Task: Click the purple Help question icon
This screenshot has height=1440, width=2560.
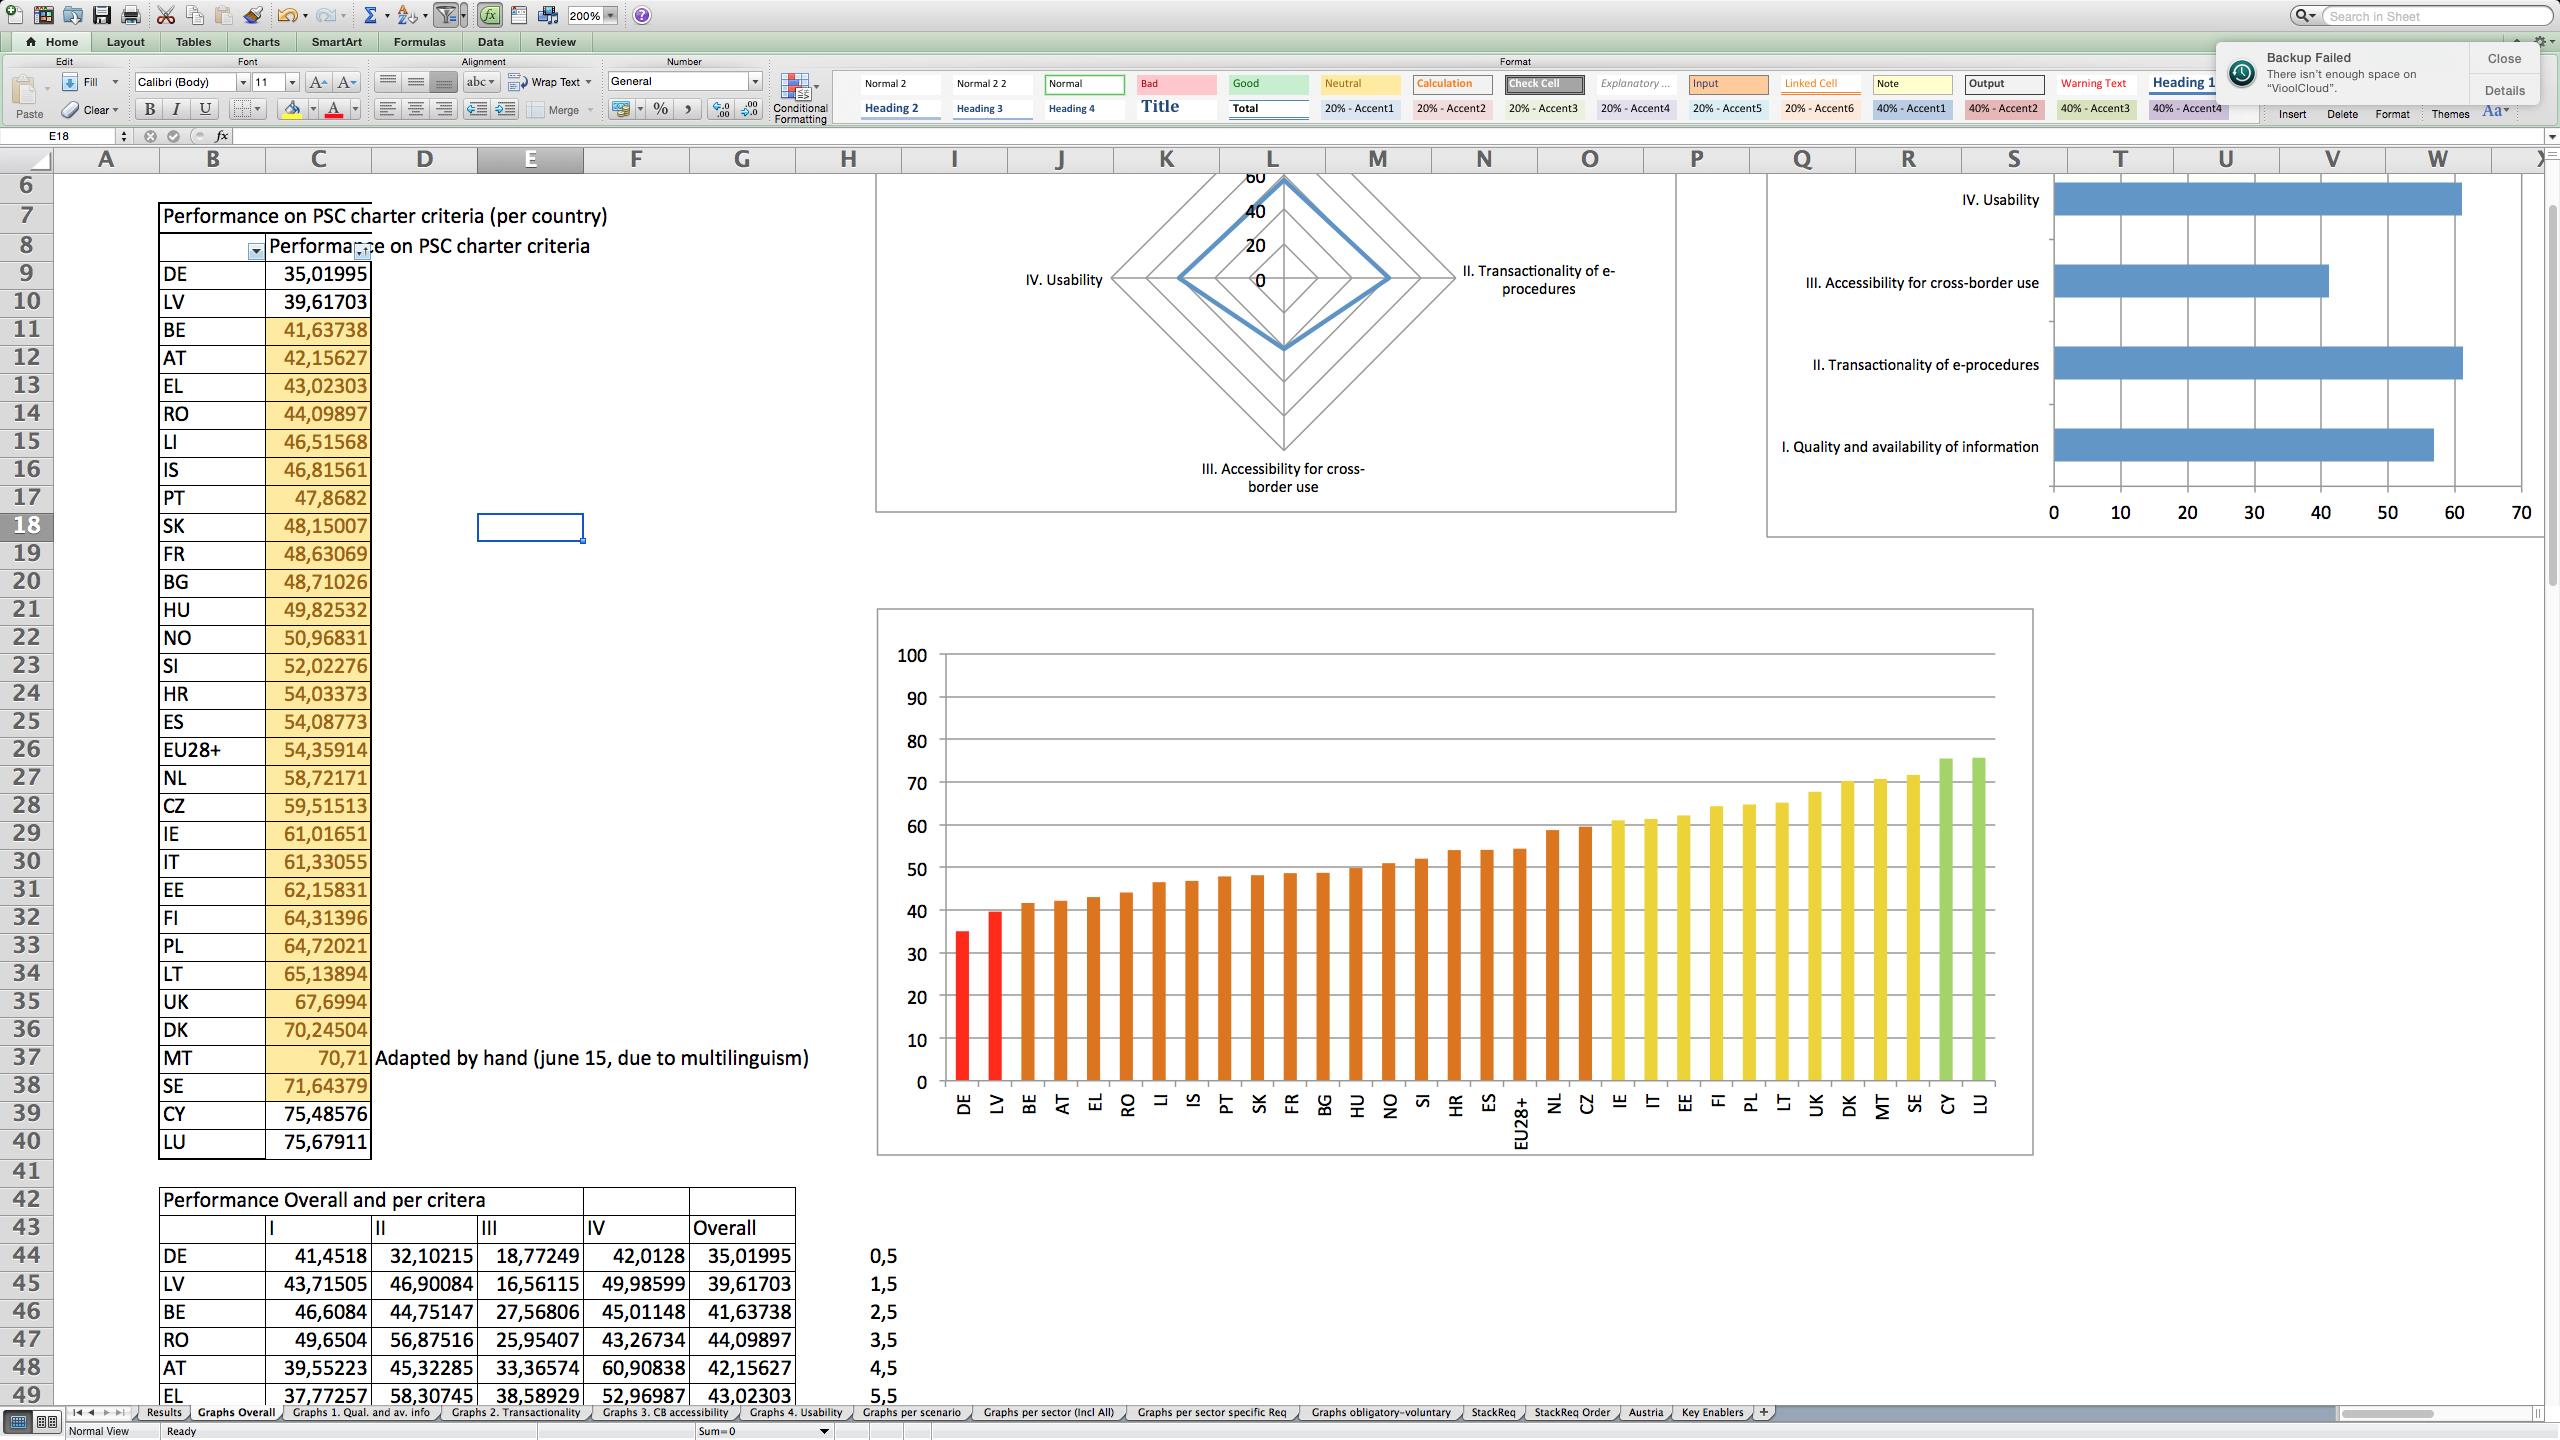Action: 642,15
